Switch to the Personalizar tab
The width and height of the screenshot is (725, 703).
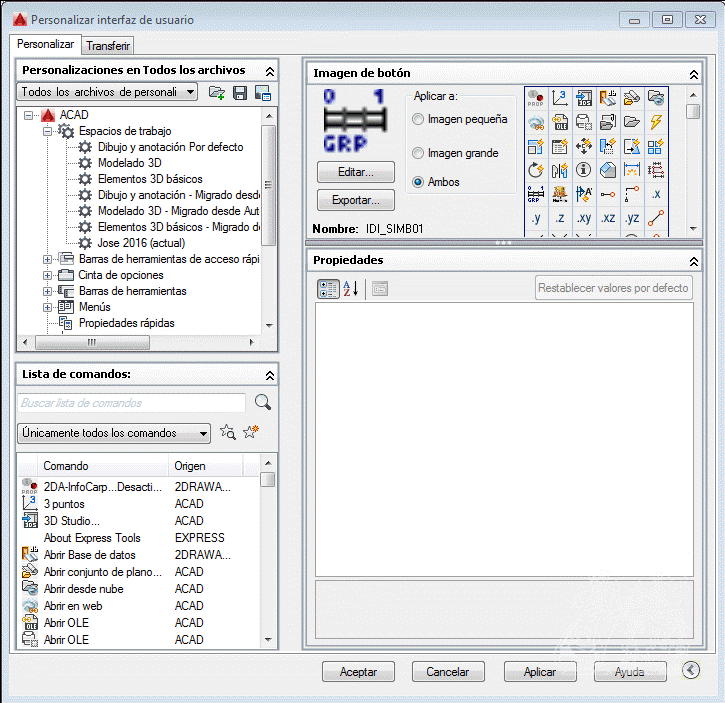tap(45, 44)
